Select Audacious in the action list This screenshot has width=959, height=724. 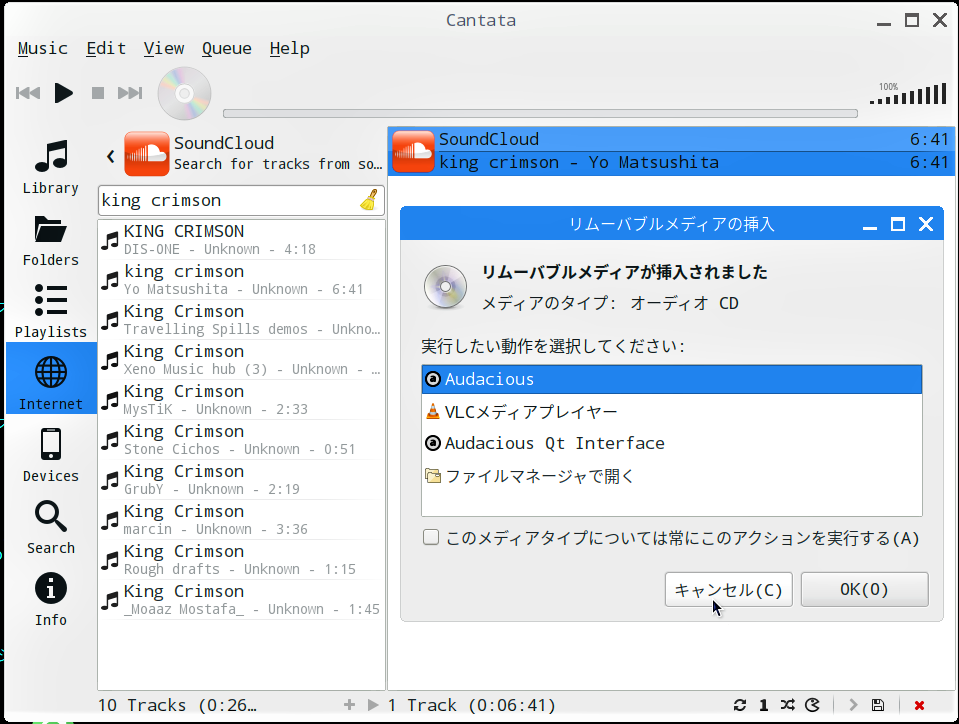point(672,379)
